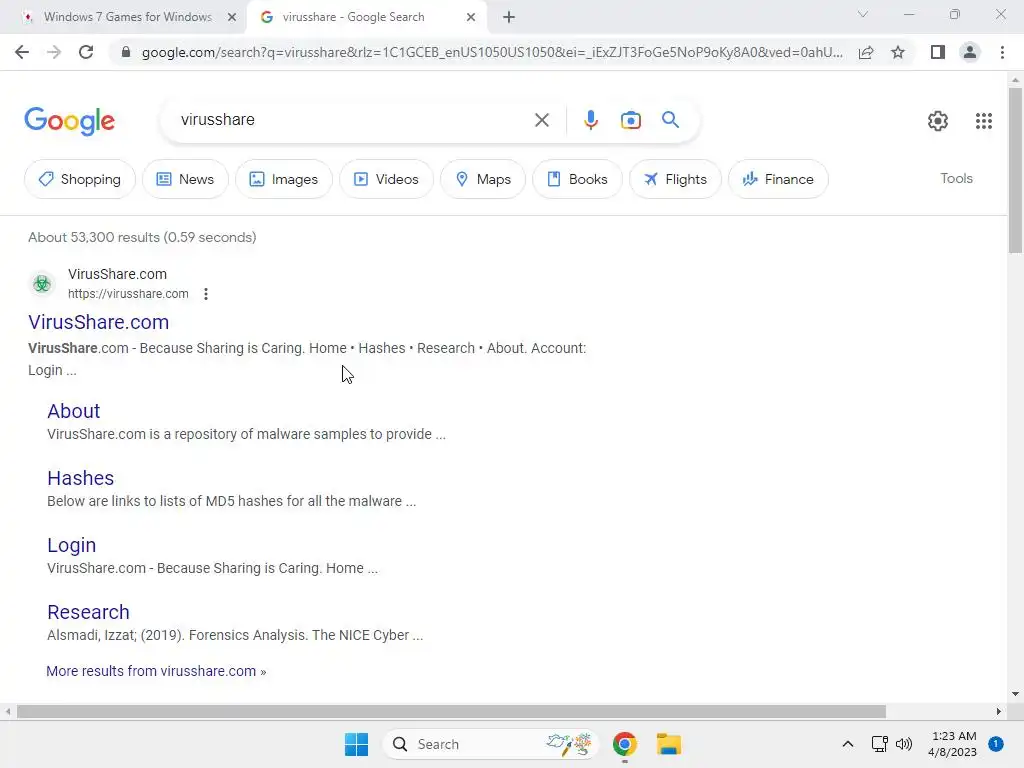Open Google quick settings gear

pyautogui.click(x=938, y=121)
